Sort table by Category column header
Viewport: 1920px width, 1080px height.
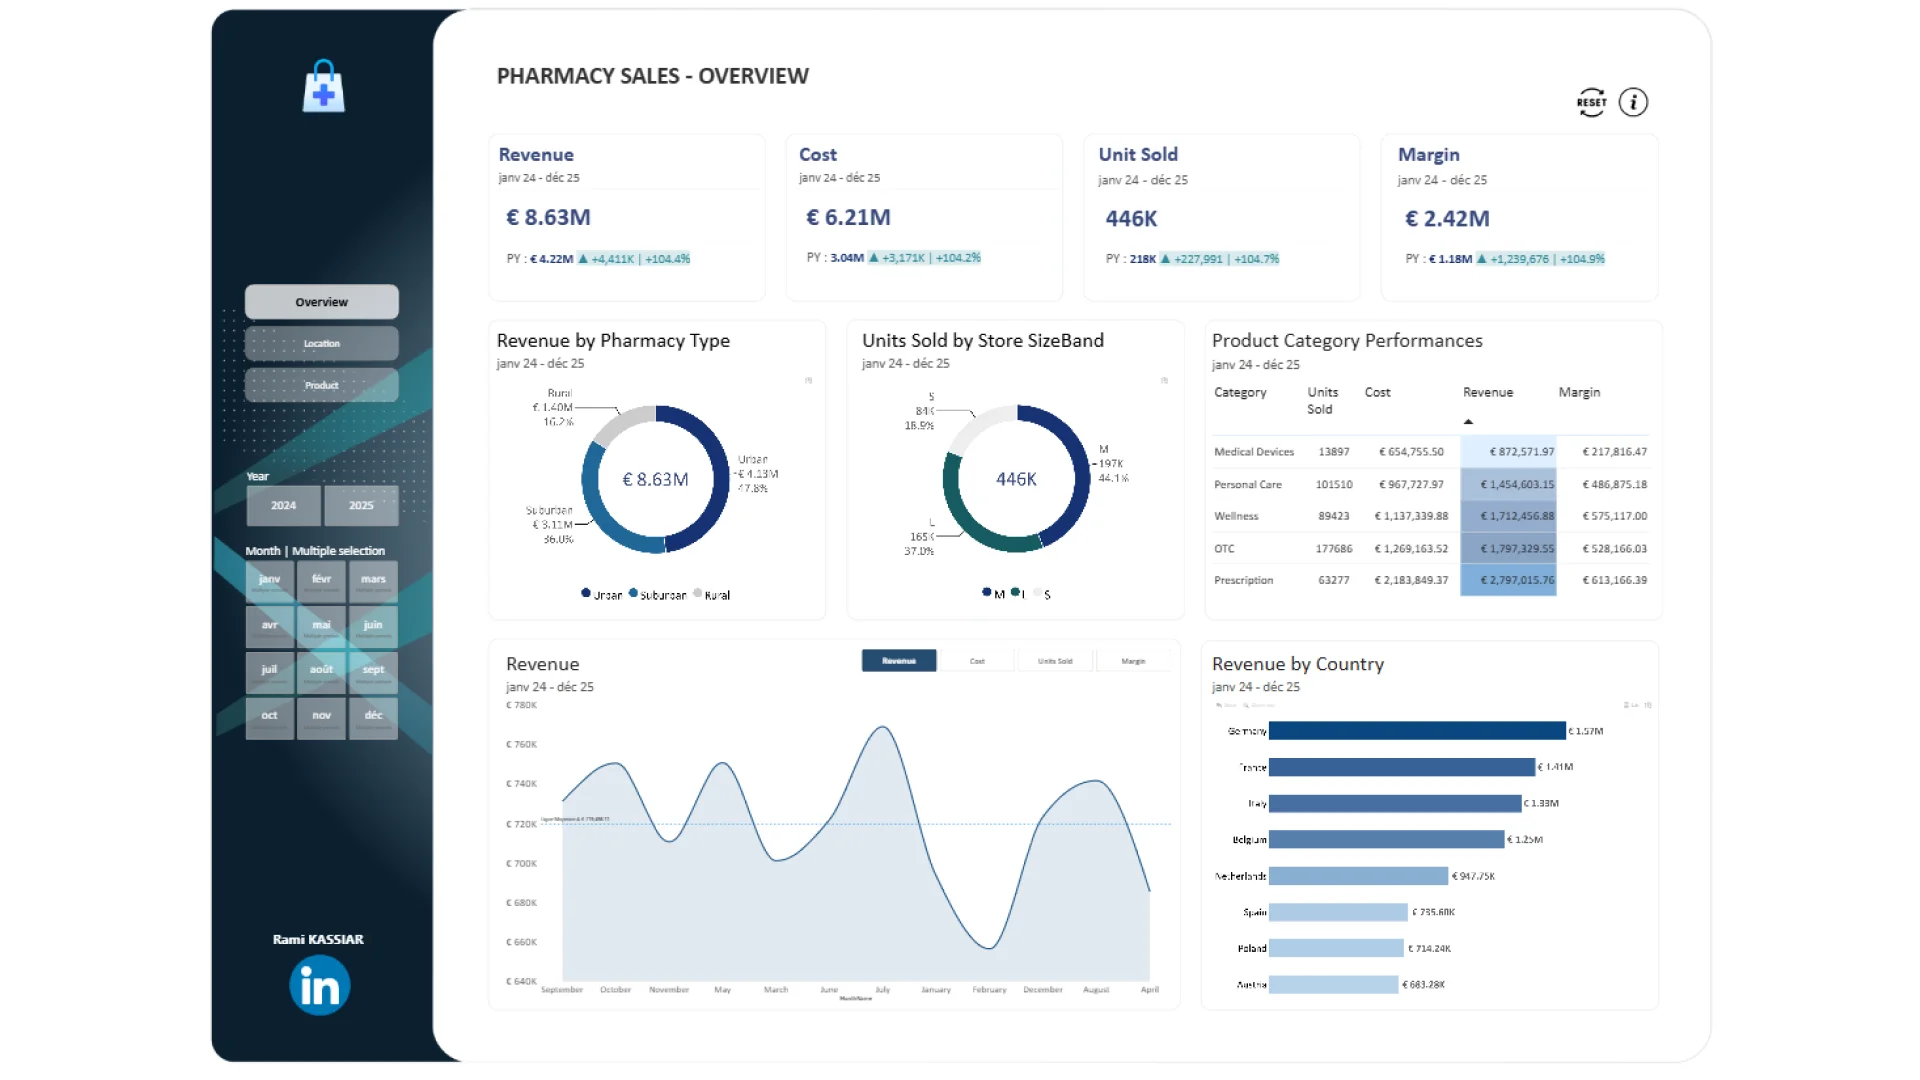[1240, 392]
